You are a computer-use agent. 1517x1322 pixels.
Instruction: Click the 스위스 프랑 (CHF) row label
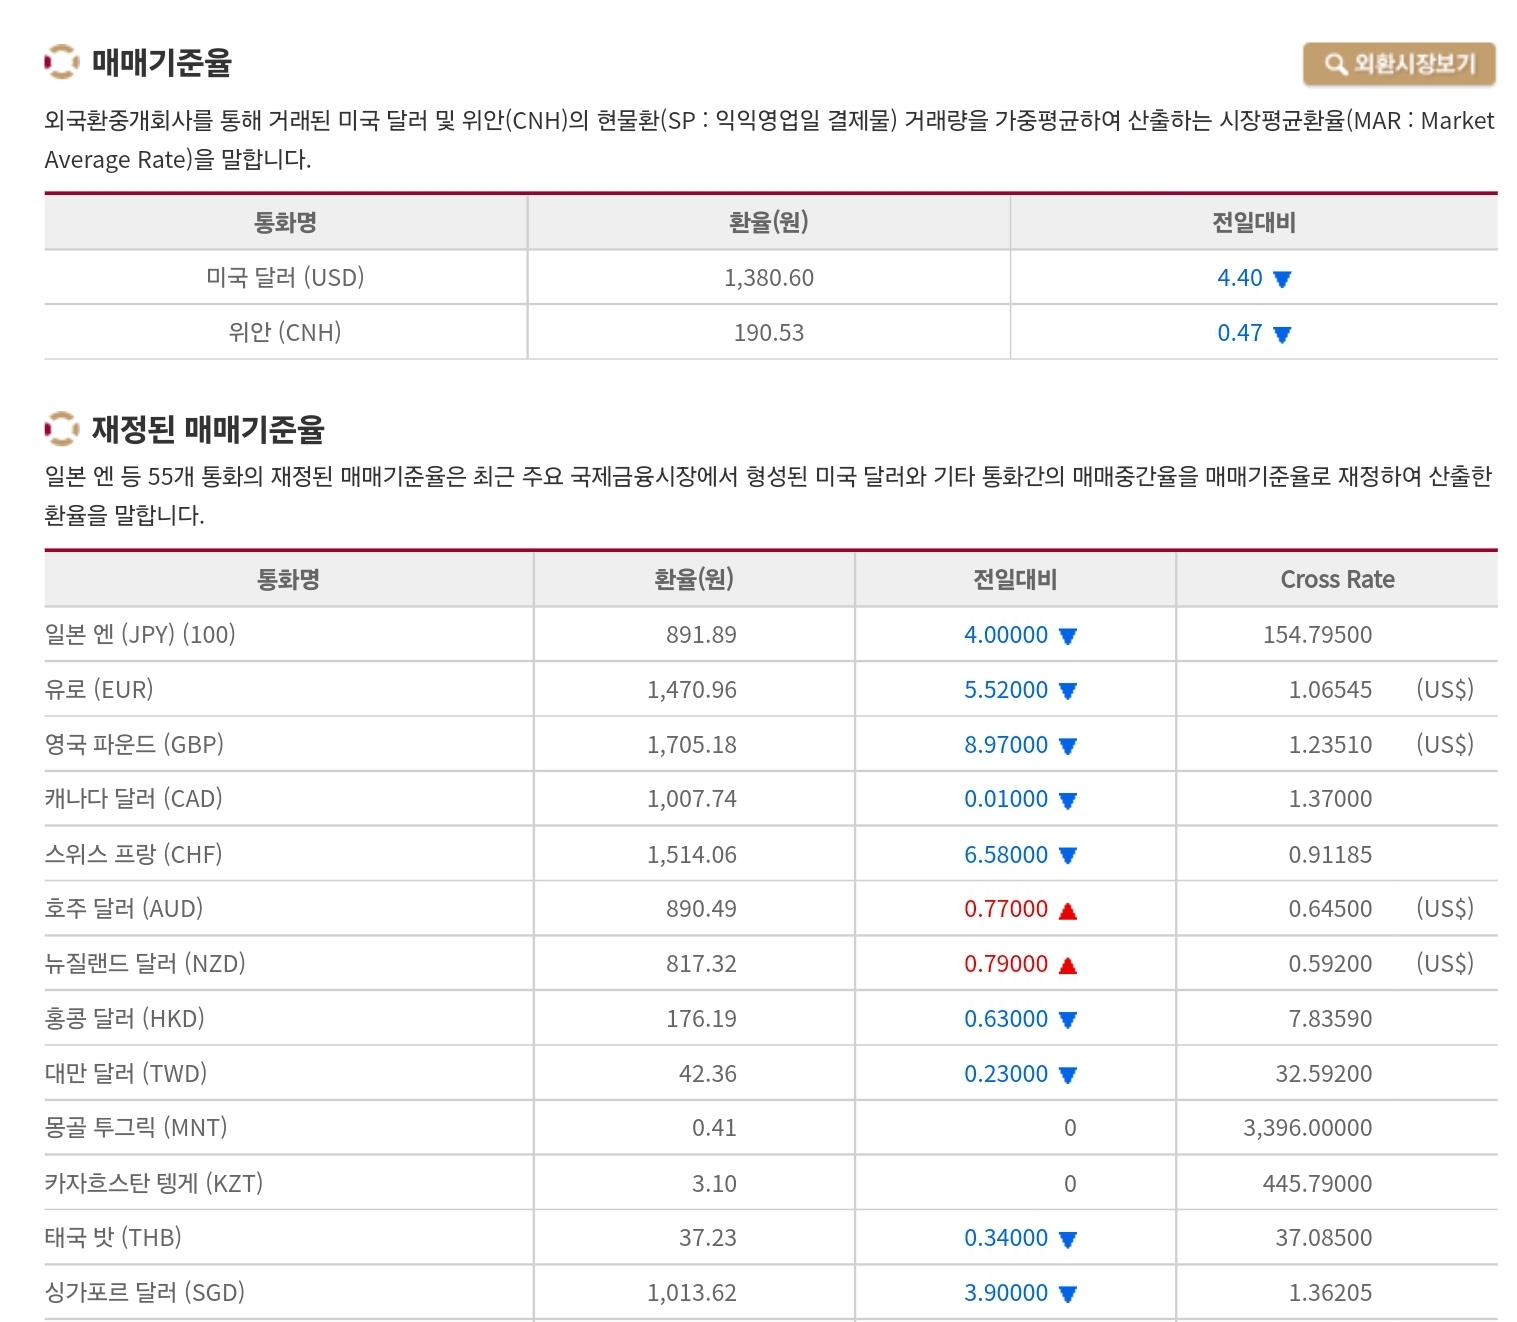click(134, 854)
